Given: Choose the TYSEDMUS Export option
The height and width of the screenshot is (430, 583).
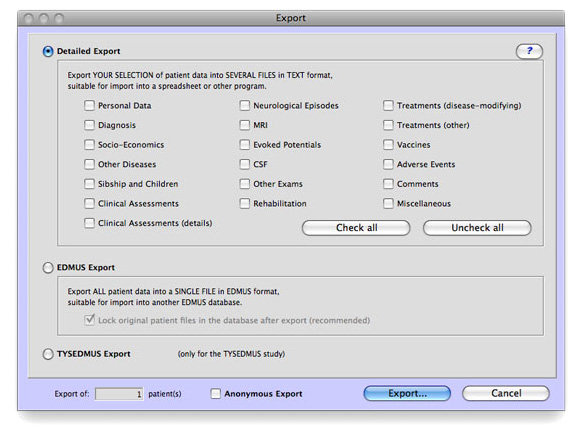Looking at the screenshot, I should (x=48, y=354).
